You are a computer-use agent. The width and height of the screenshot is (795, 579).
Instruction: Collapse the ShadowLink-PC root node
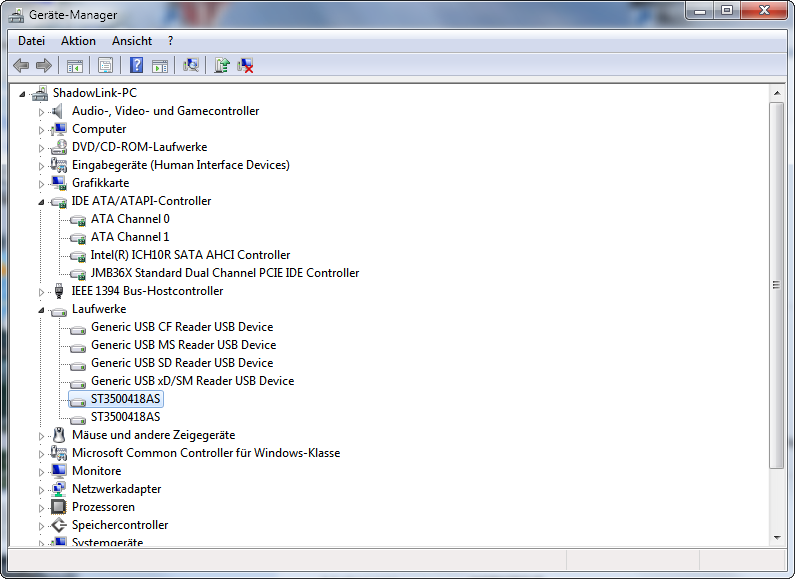tap(22, 94)
